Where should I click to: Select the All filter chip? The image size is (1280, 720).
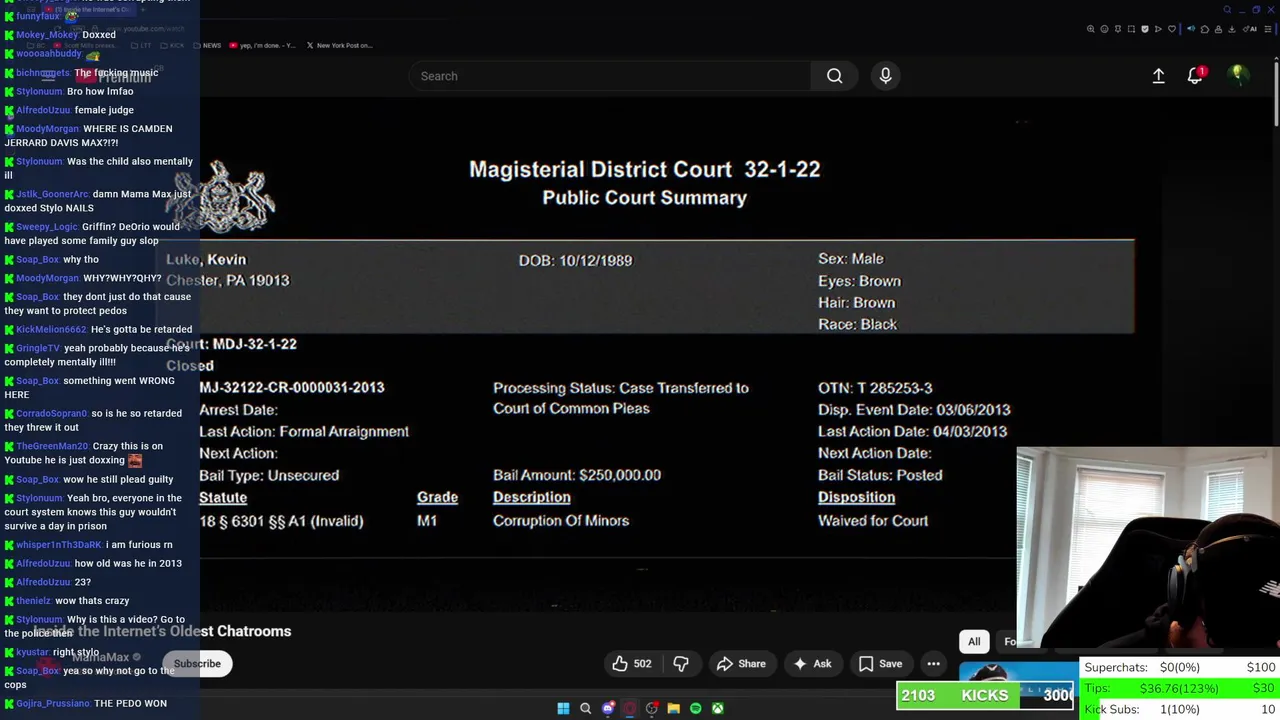coord(974,641)
